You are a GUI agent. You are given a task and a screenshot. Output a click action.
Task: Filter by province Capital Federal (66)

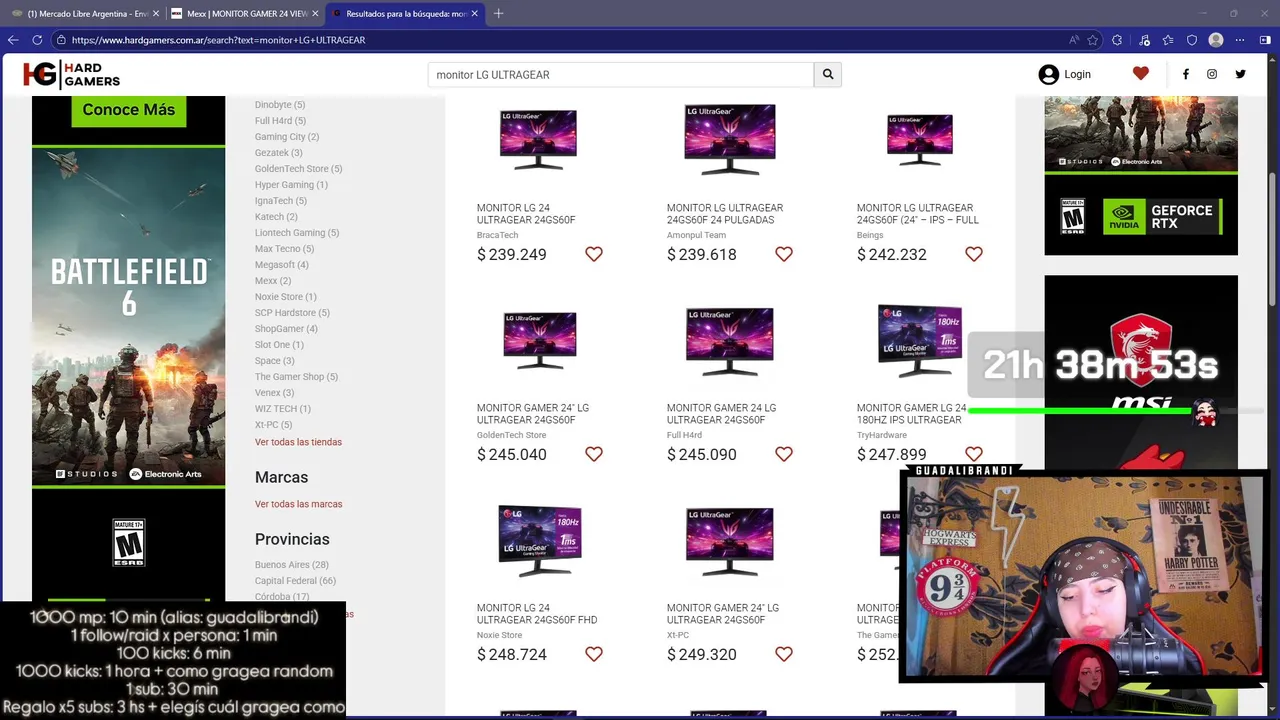(295, 581)
